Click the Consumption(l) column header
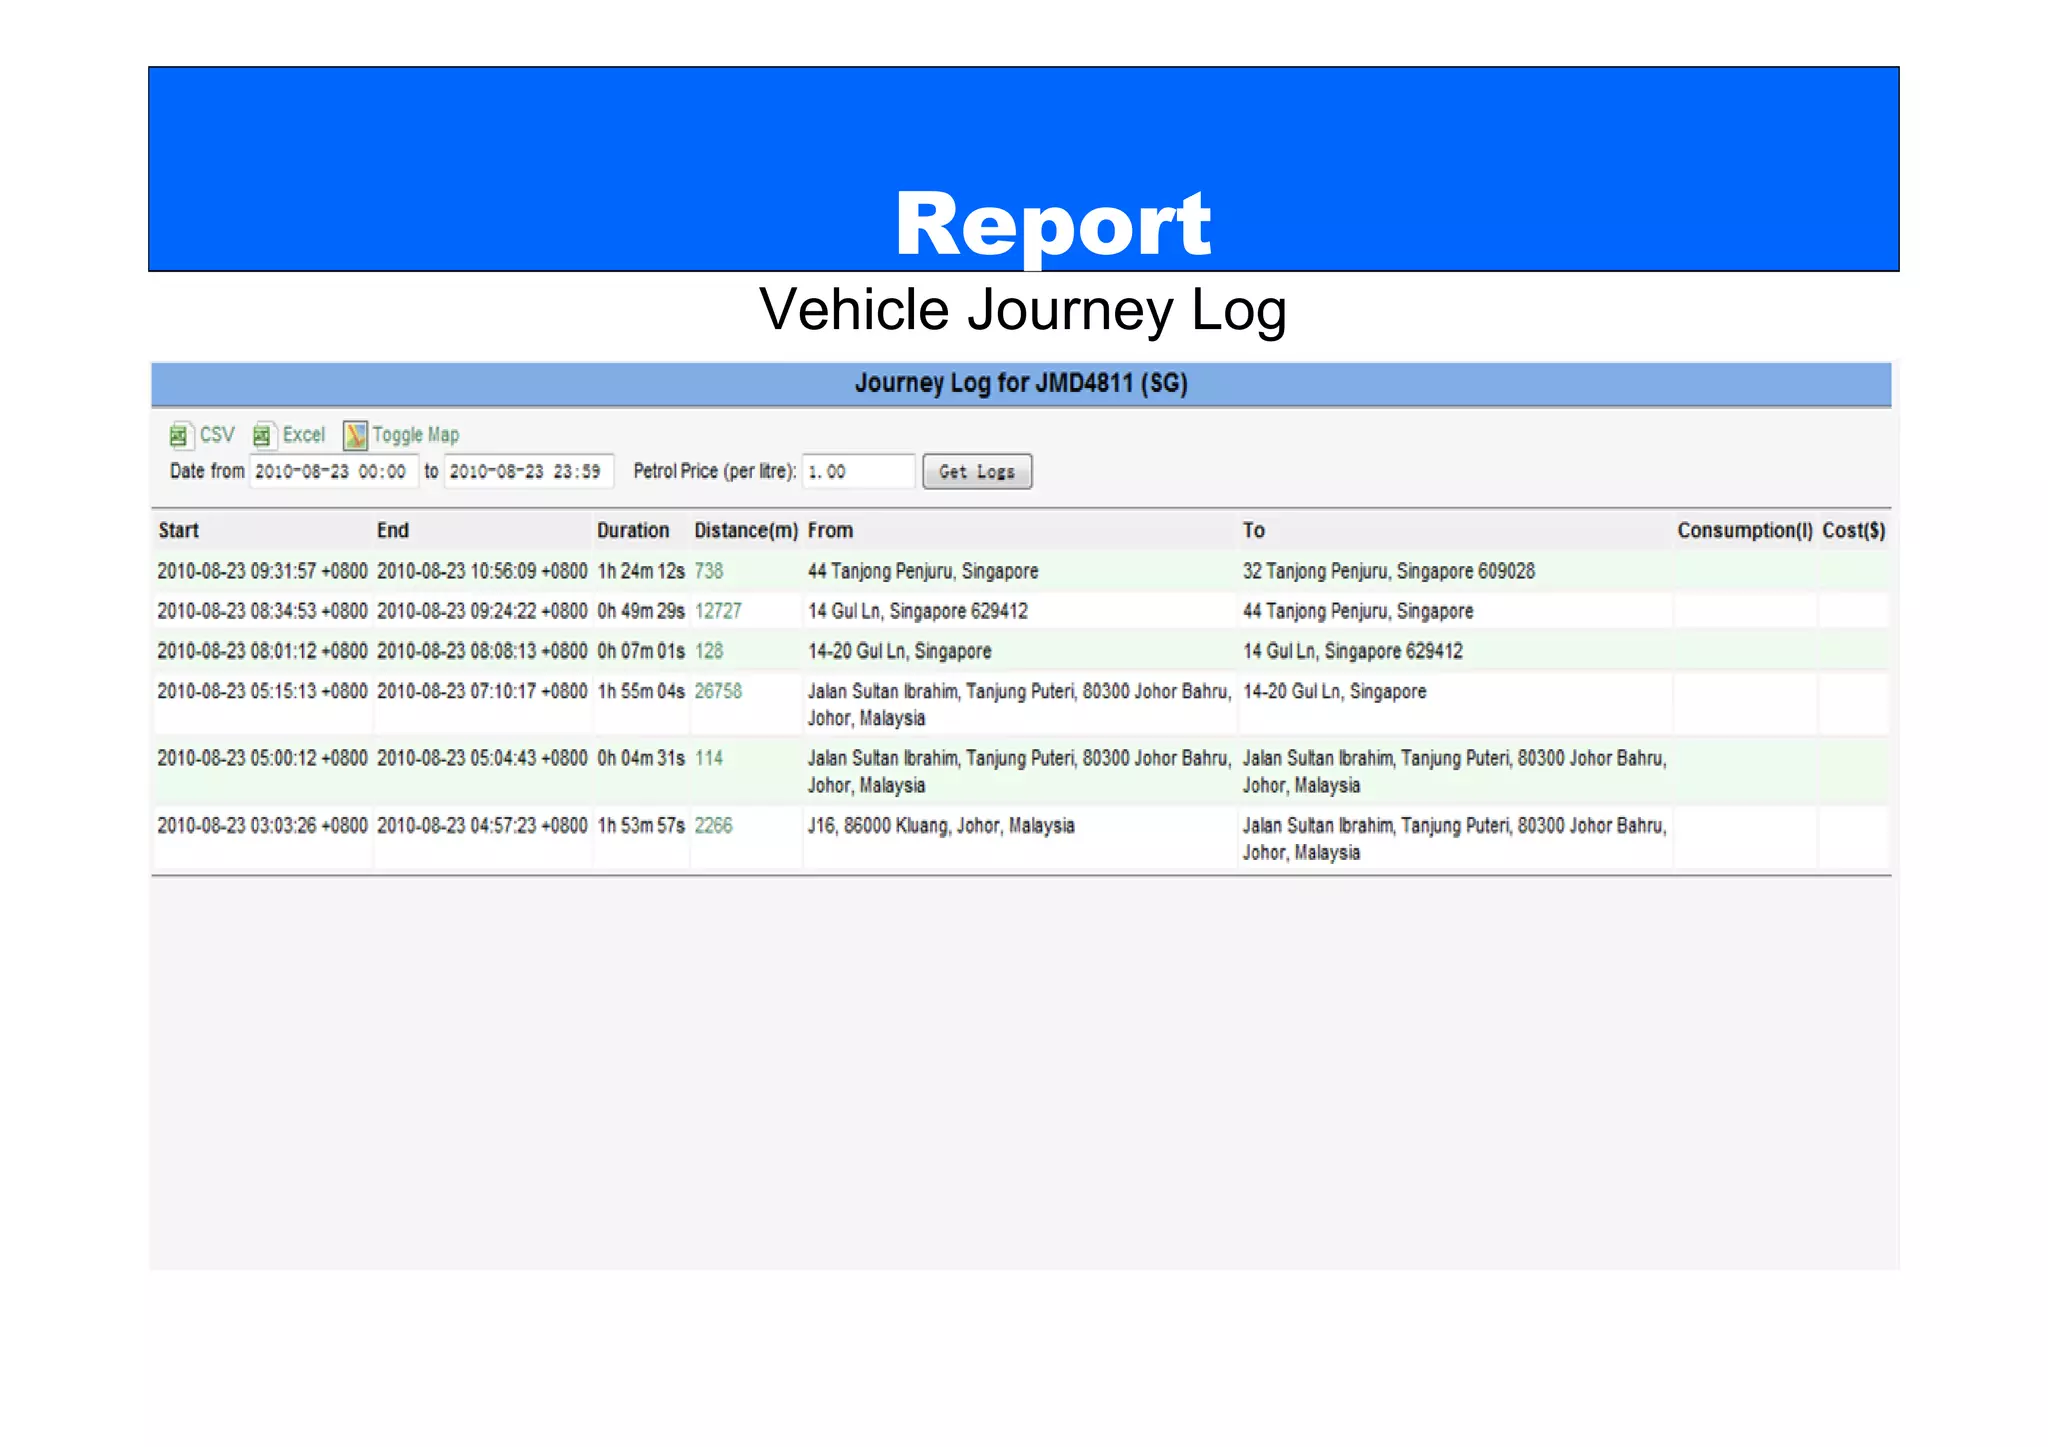The width and height of the screenshot is (2048, 1447). [x=1745, y=530]
